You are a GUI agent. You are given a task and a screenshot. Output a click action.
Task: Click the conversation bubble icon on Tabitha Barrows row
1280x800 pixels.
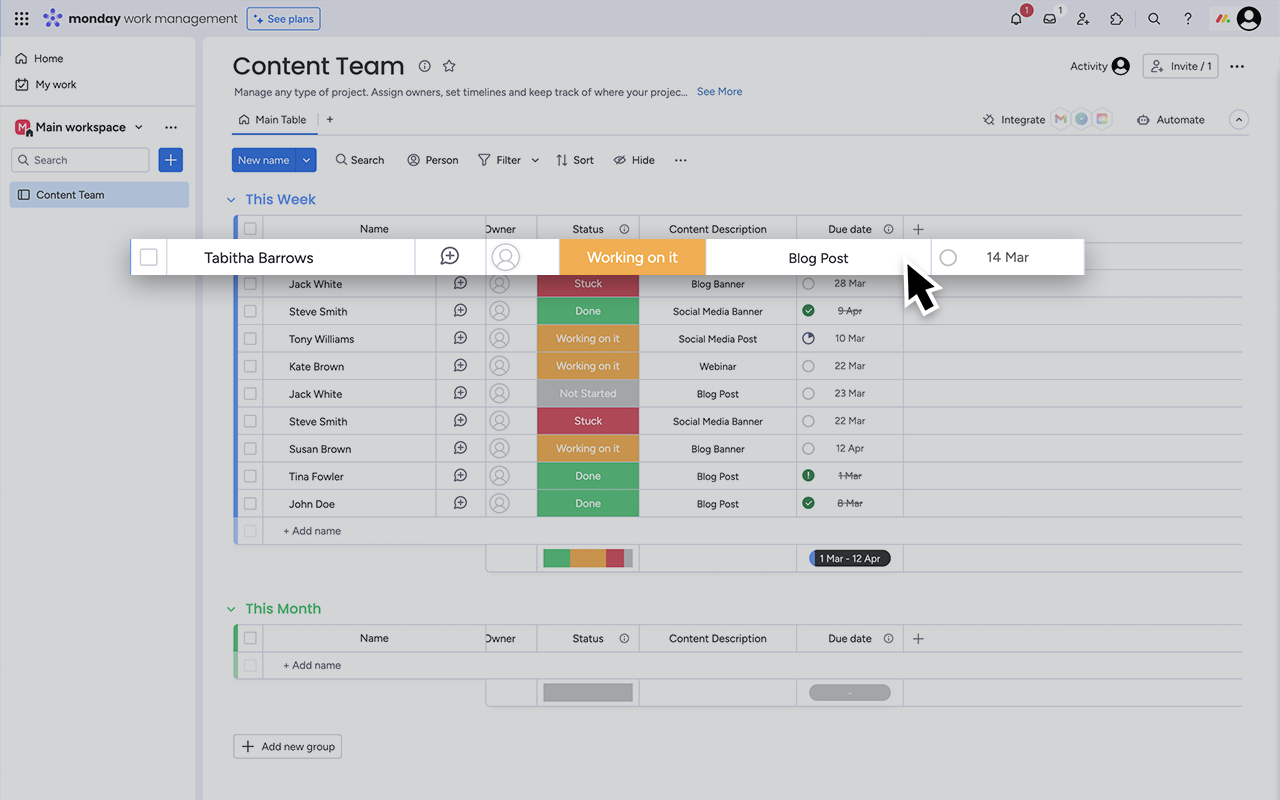click(450, 257)
